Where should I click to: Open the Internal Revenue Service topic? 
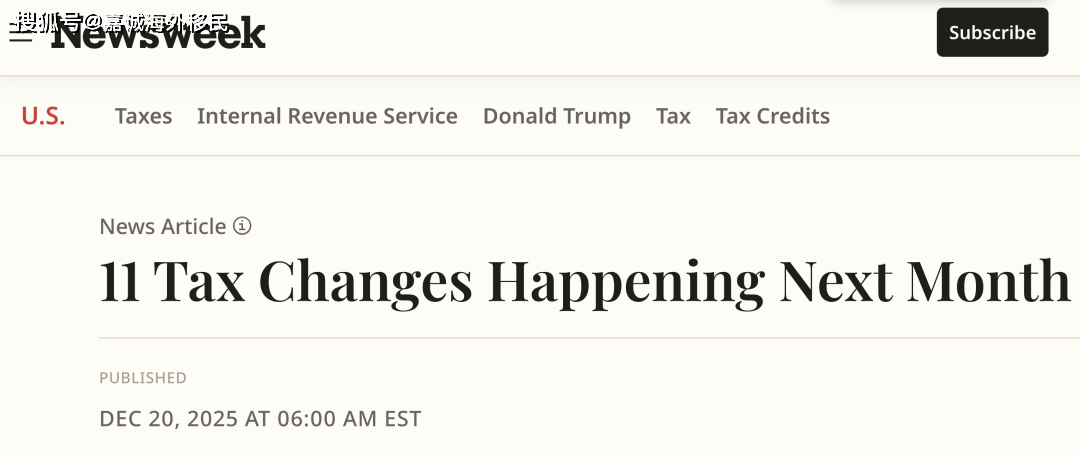[x=327, y=116]
